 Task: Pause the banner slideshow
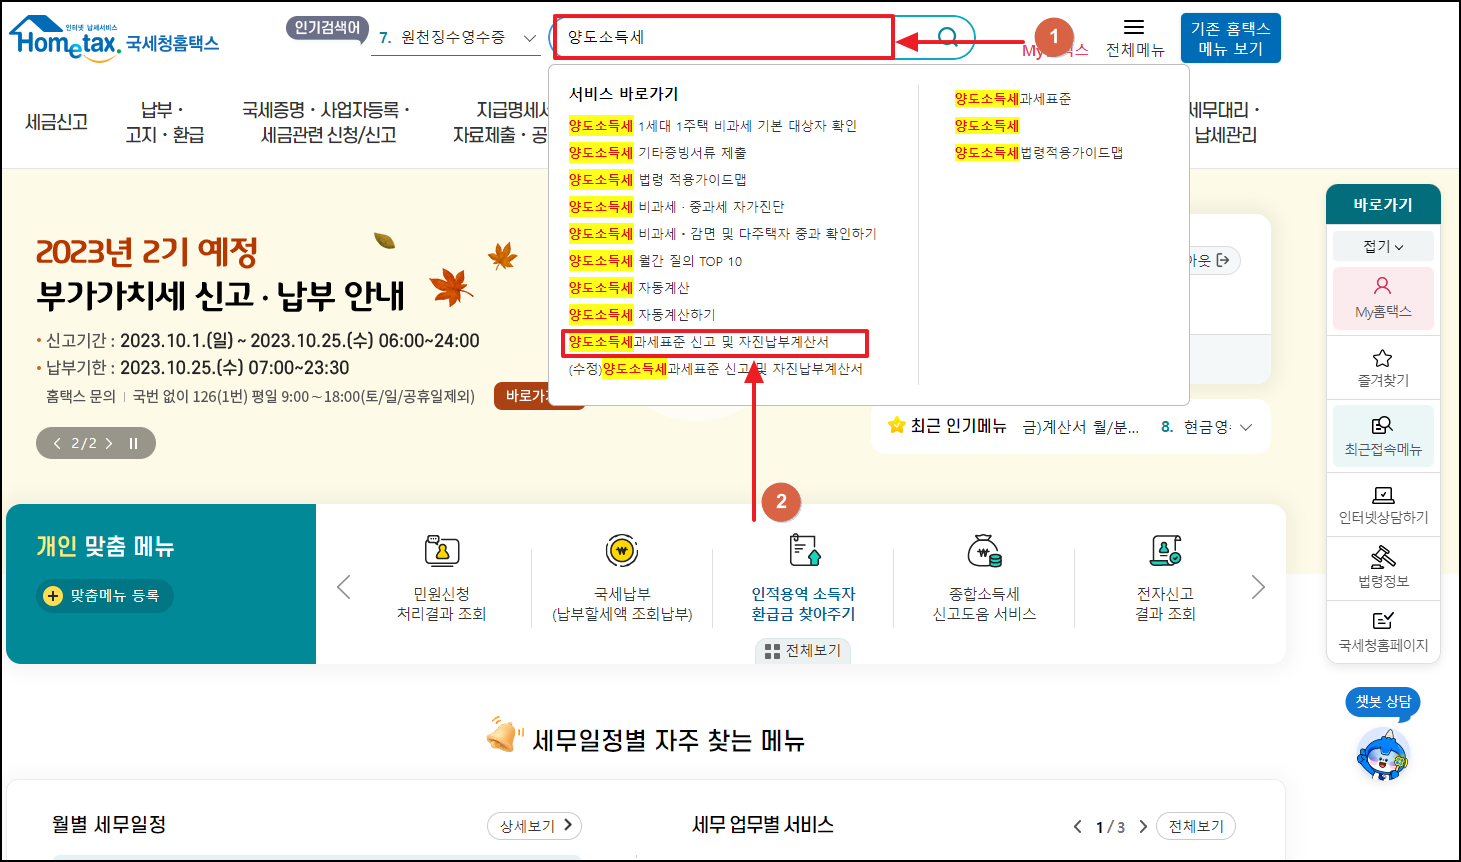[133, 443]
